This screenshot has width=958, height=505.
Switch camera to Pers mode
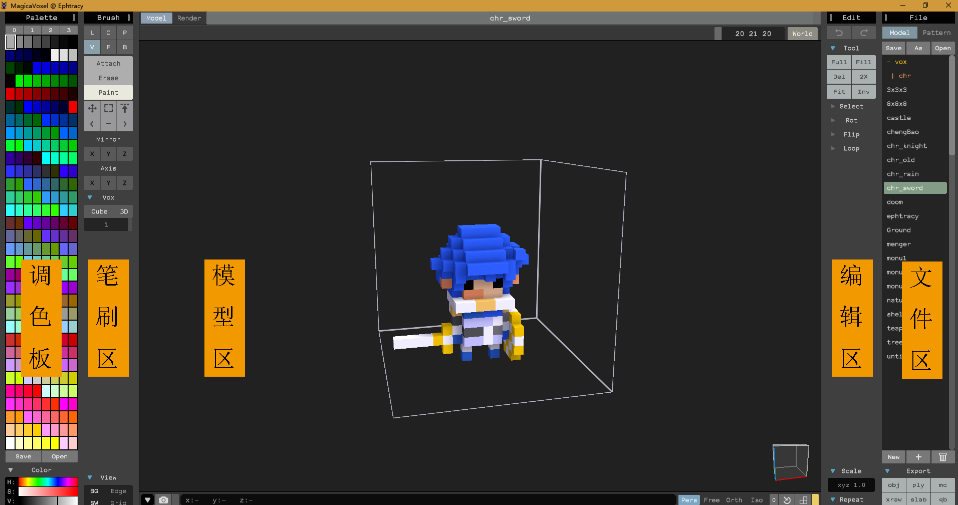point(689,500)
